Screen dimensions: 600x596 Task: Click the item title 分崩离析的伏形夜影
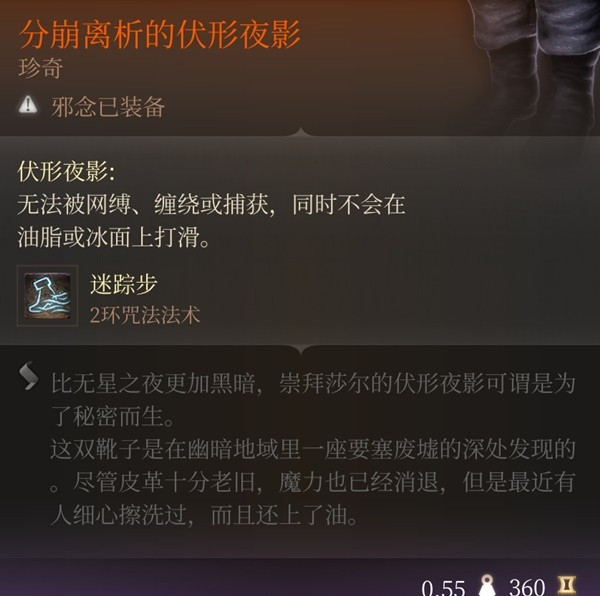(159, 36)
